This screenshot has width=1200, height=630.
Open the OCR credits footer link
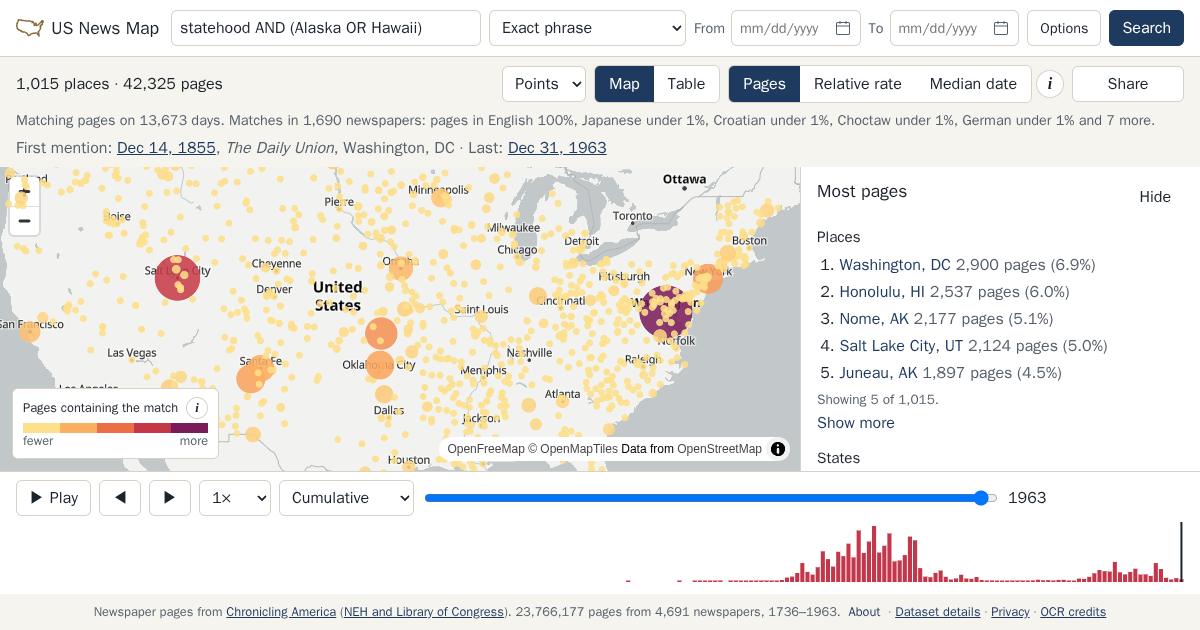(x=1073, y=612)
